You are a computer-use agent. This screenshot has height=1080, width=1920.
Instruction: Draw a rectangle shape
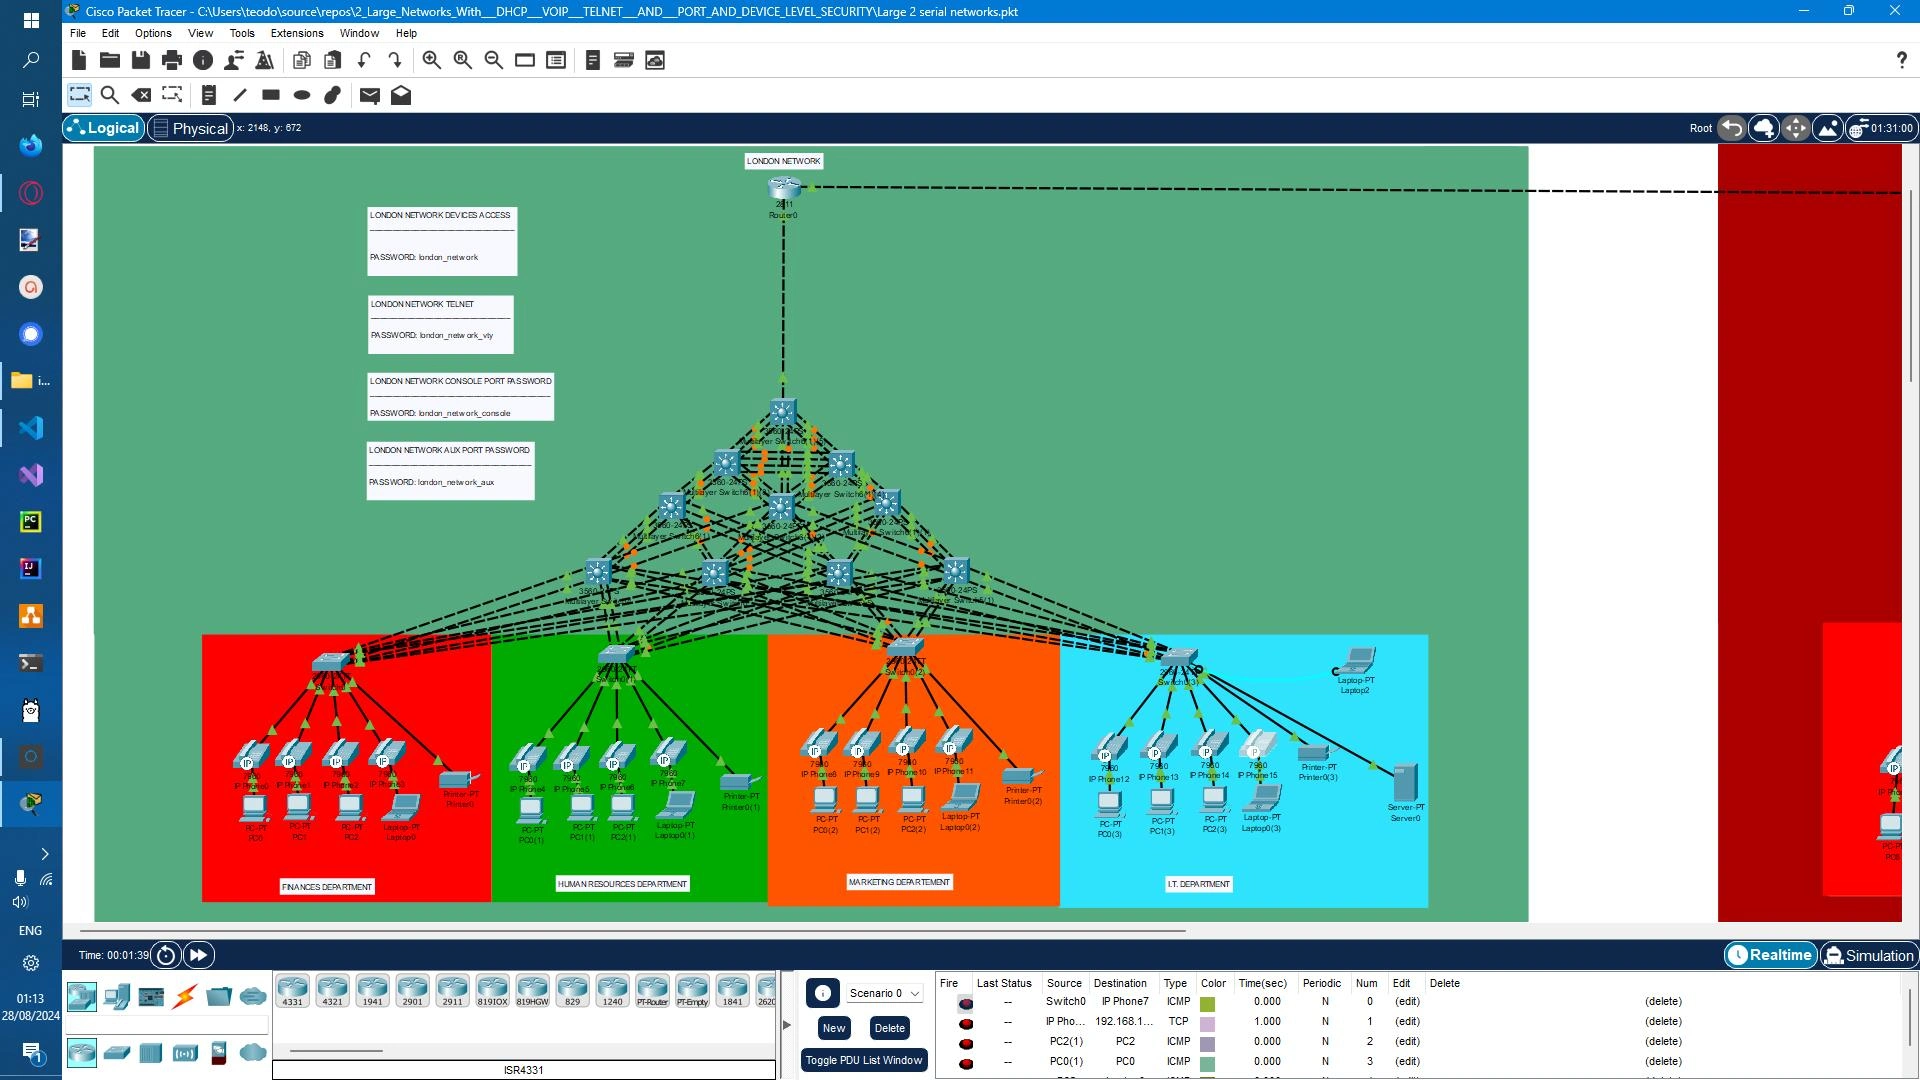pos(271,95)
